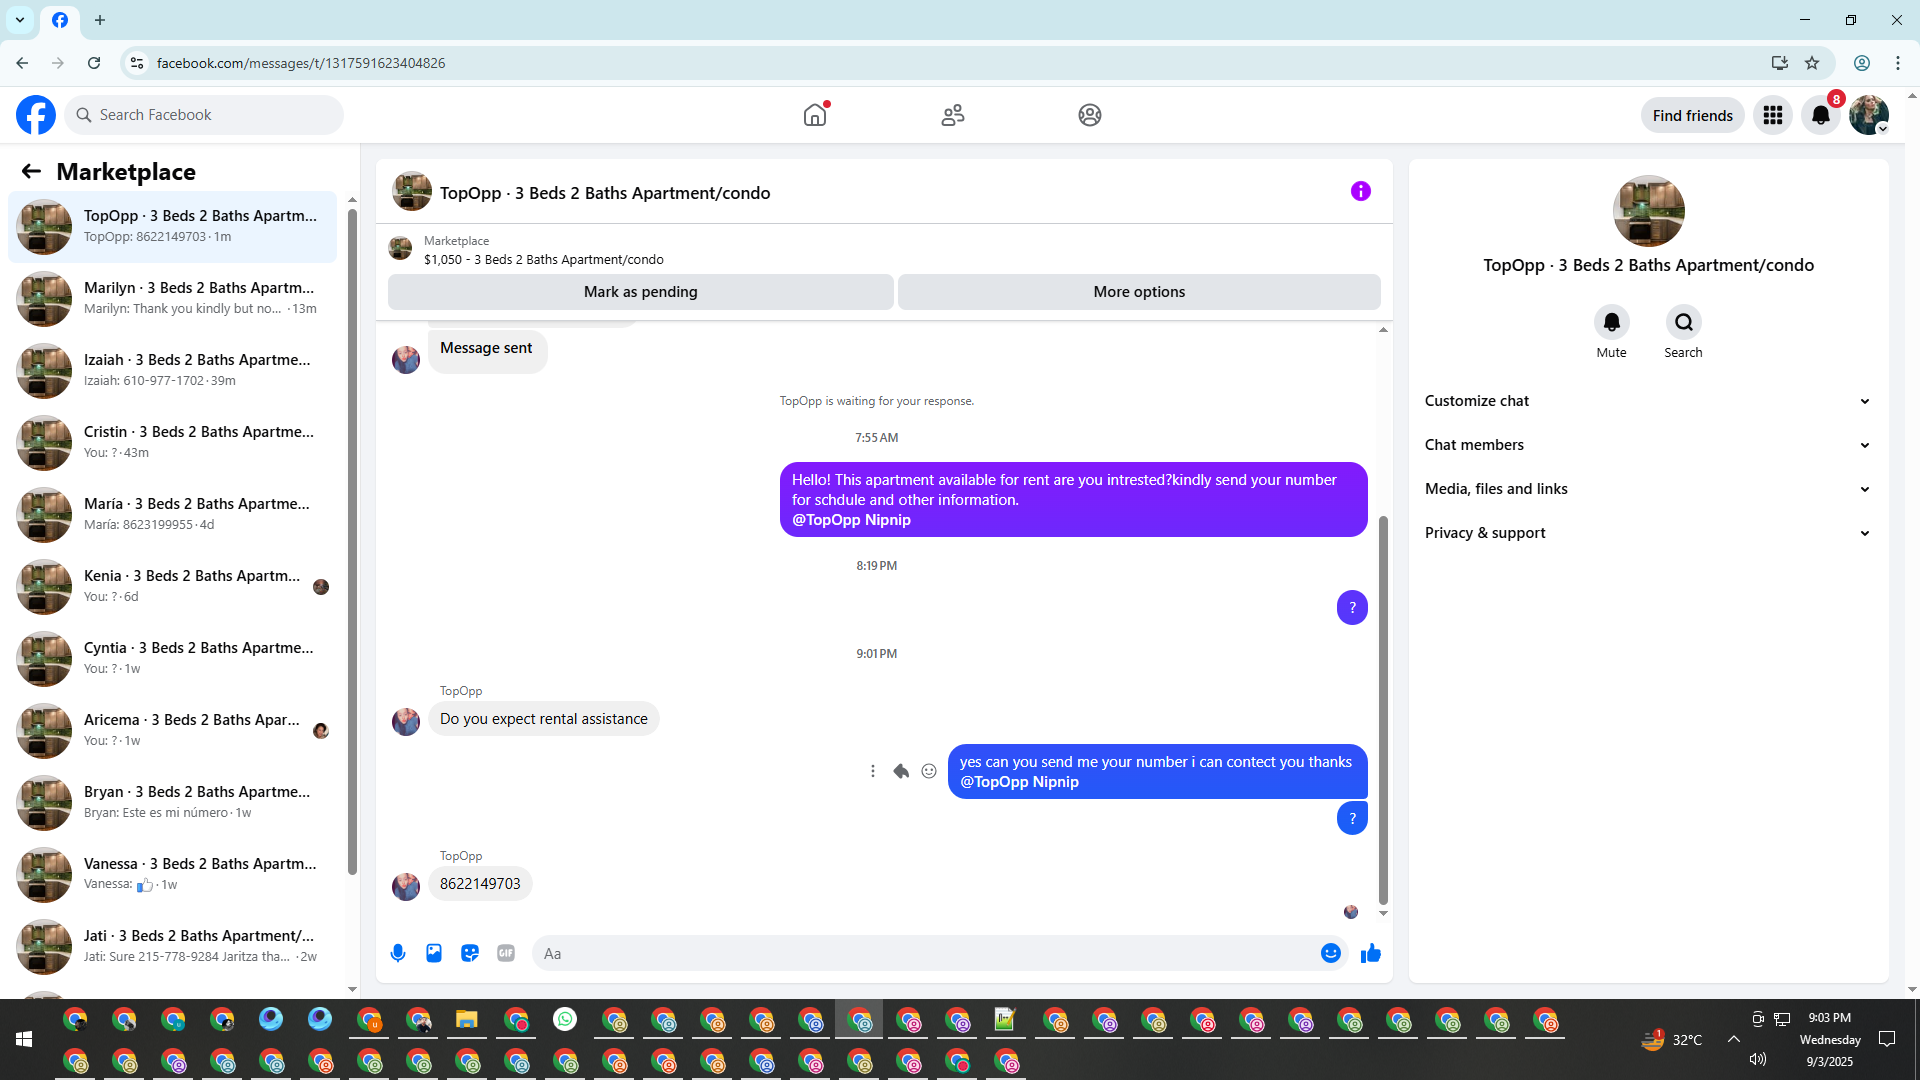Click the Search Facebook field
1920x1080 pixels.
pos(204,115)
